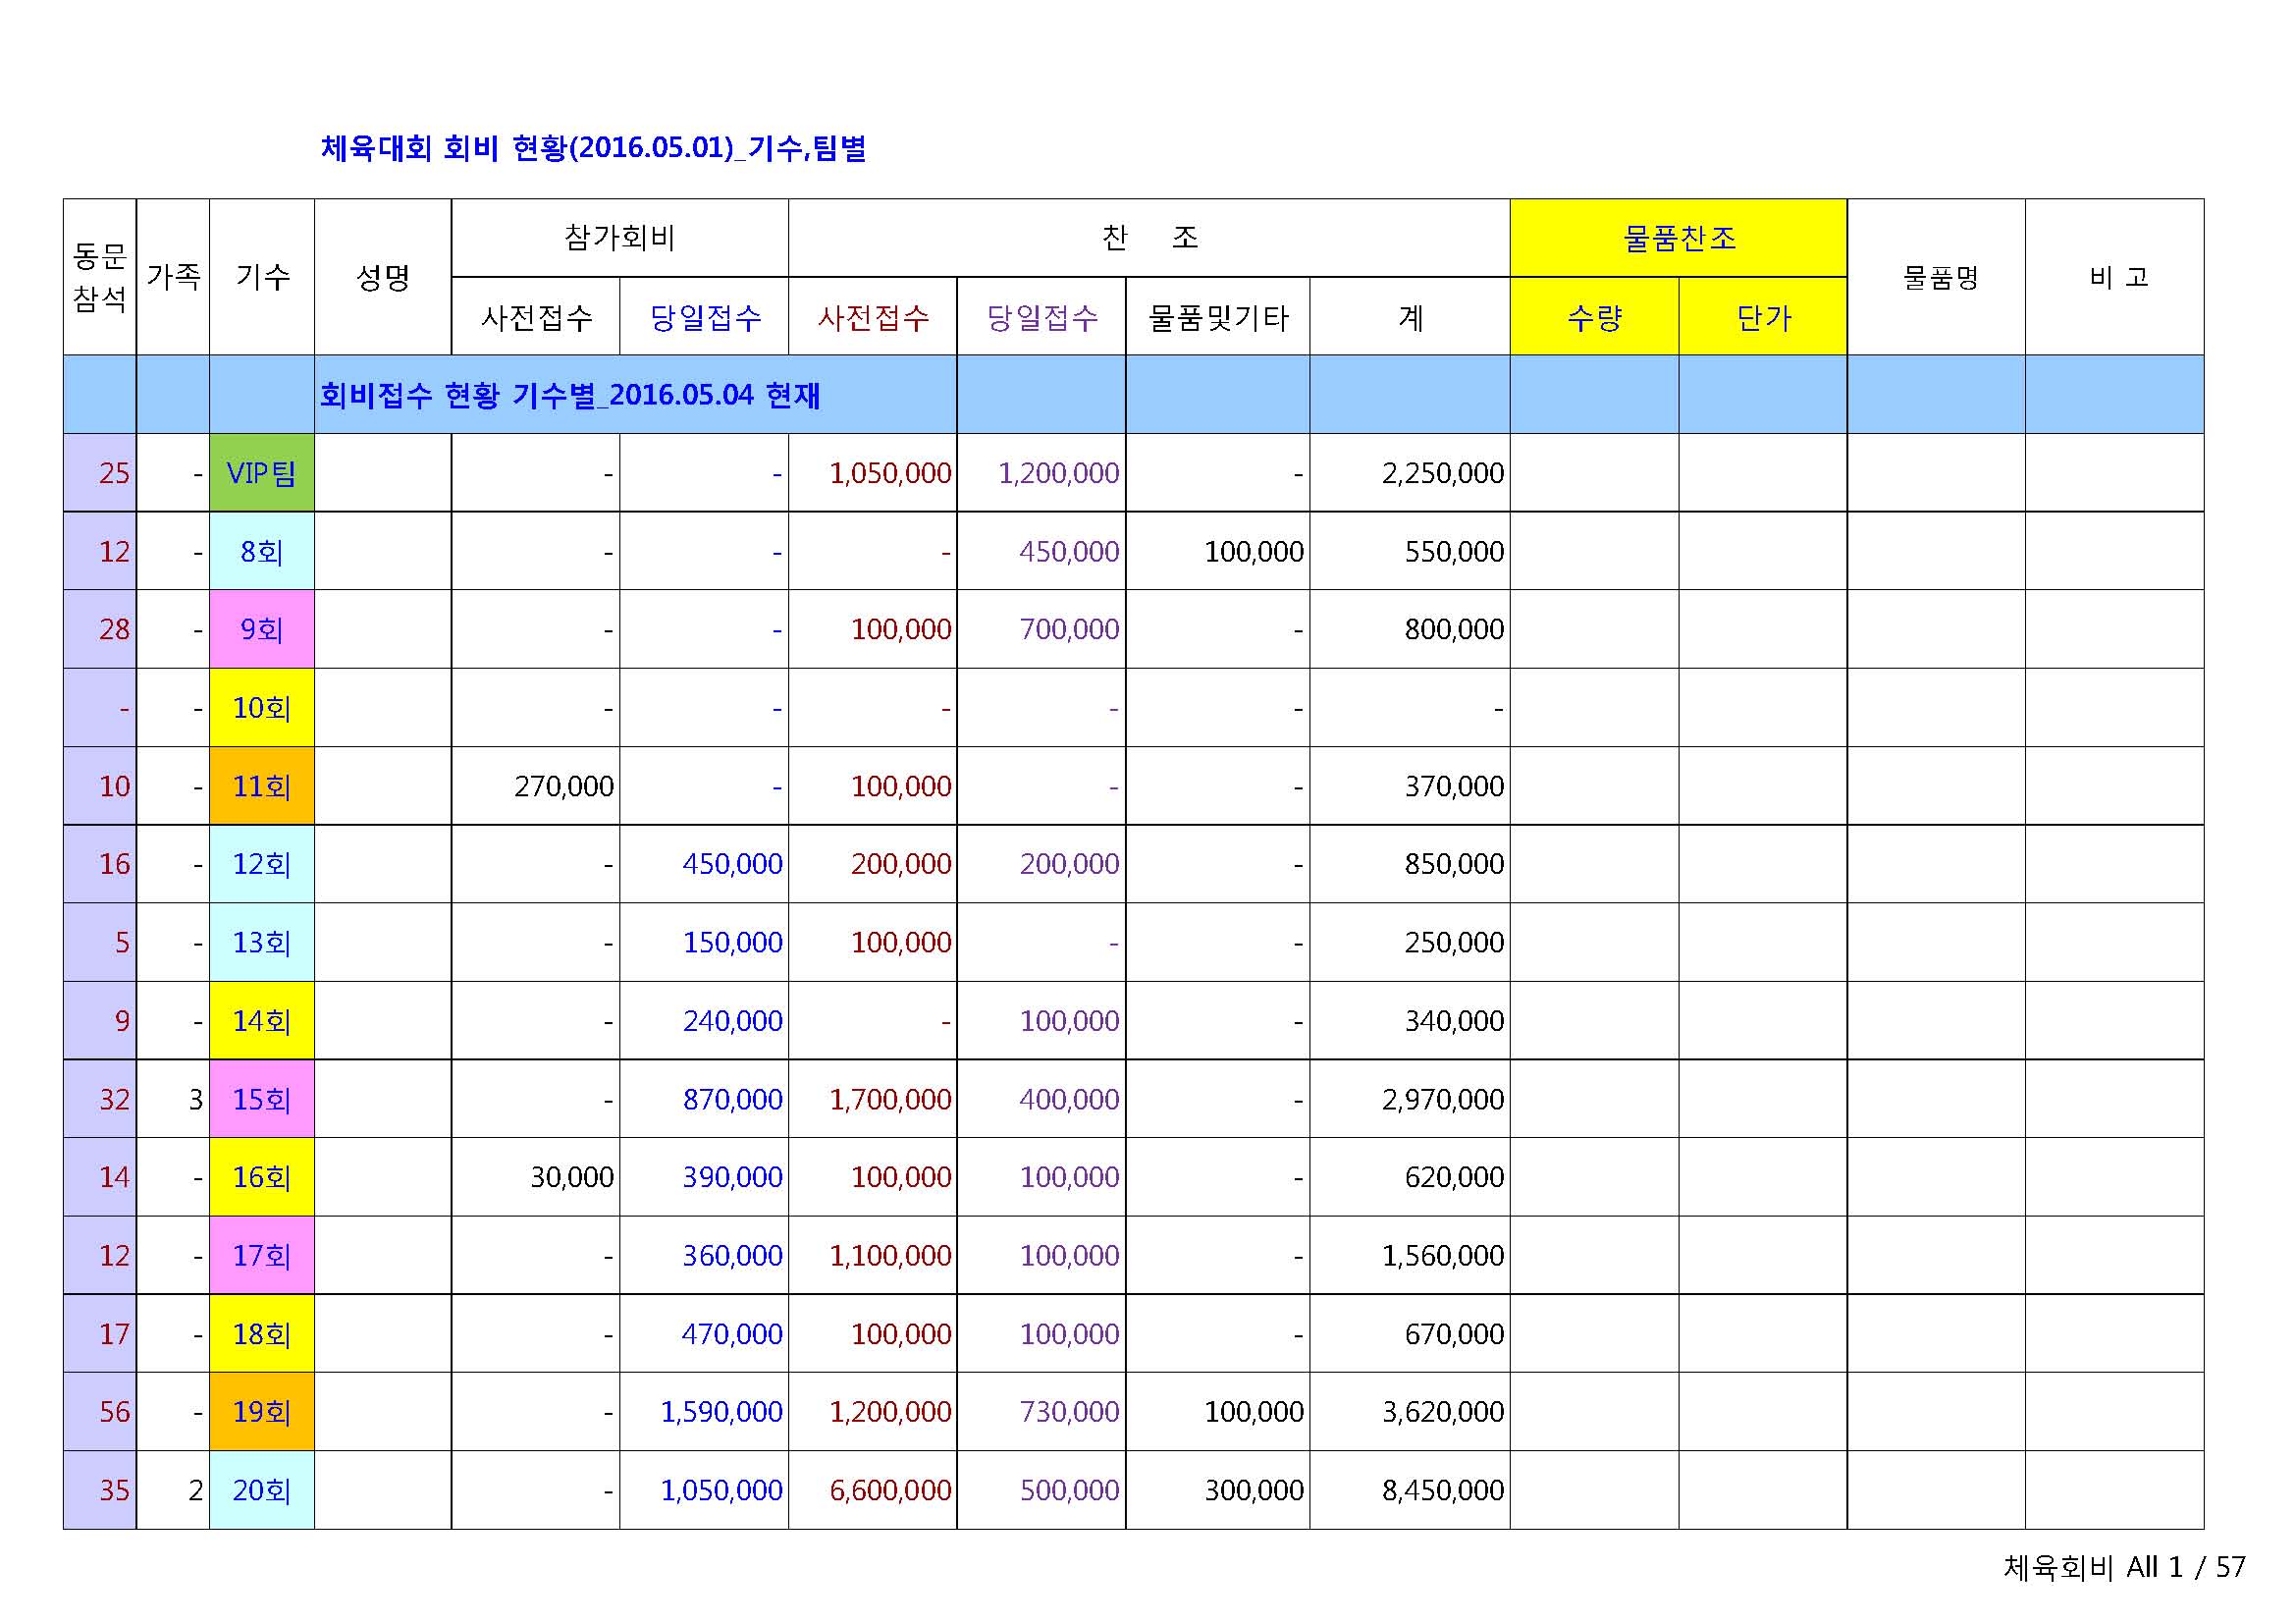Select the 12회 cell

262,864
